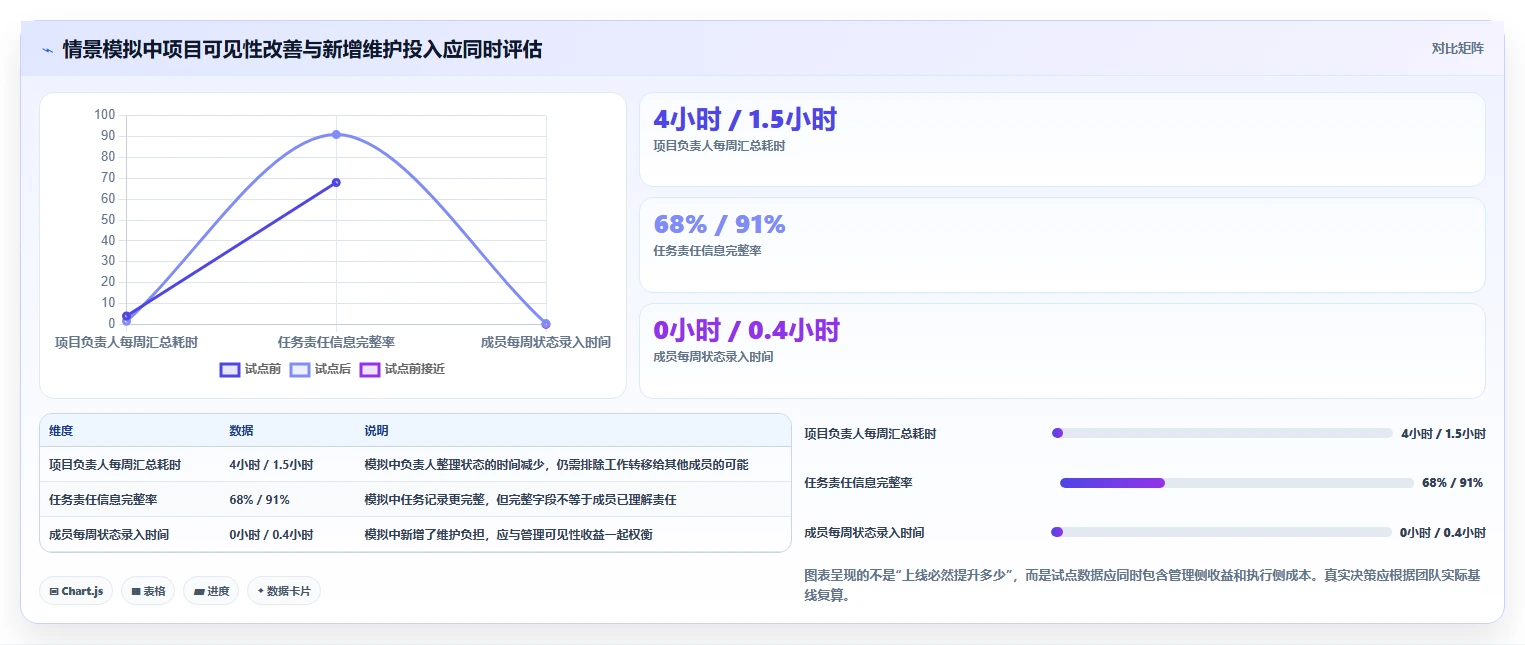Toggle the 试点前 legend entry in chart
This screenshot has height=645, width=1525.
coord(251,369)
